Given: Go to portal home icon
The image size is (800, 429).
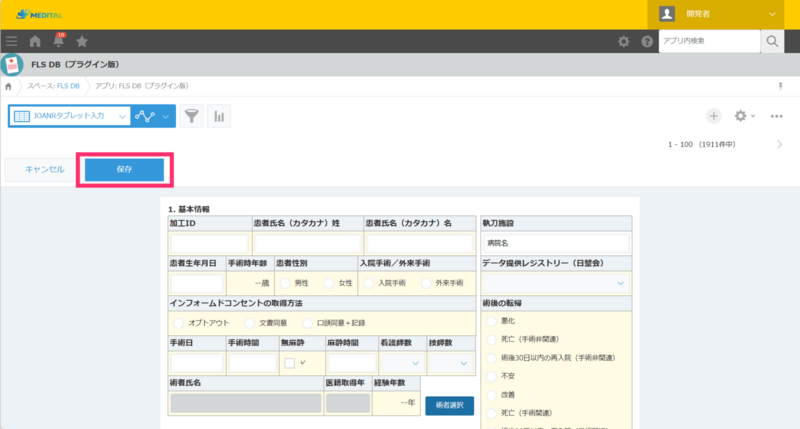Looking at the screenshot, I should pos(35,41).
